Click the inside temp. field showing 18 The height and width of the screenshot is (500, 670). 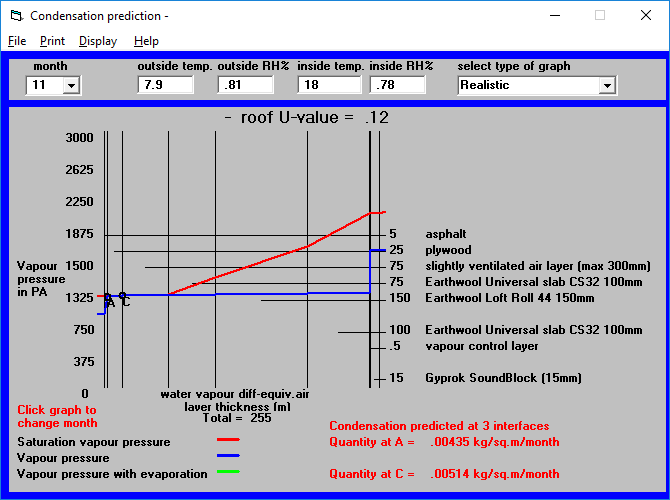click(329, 85)
